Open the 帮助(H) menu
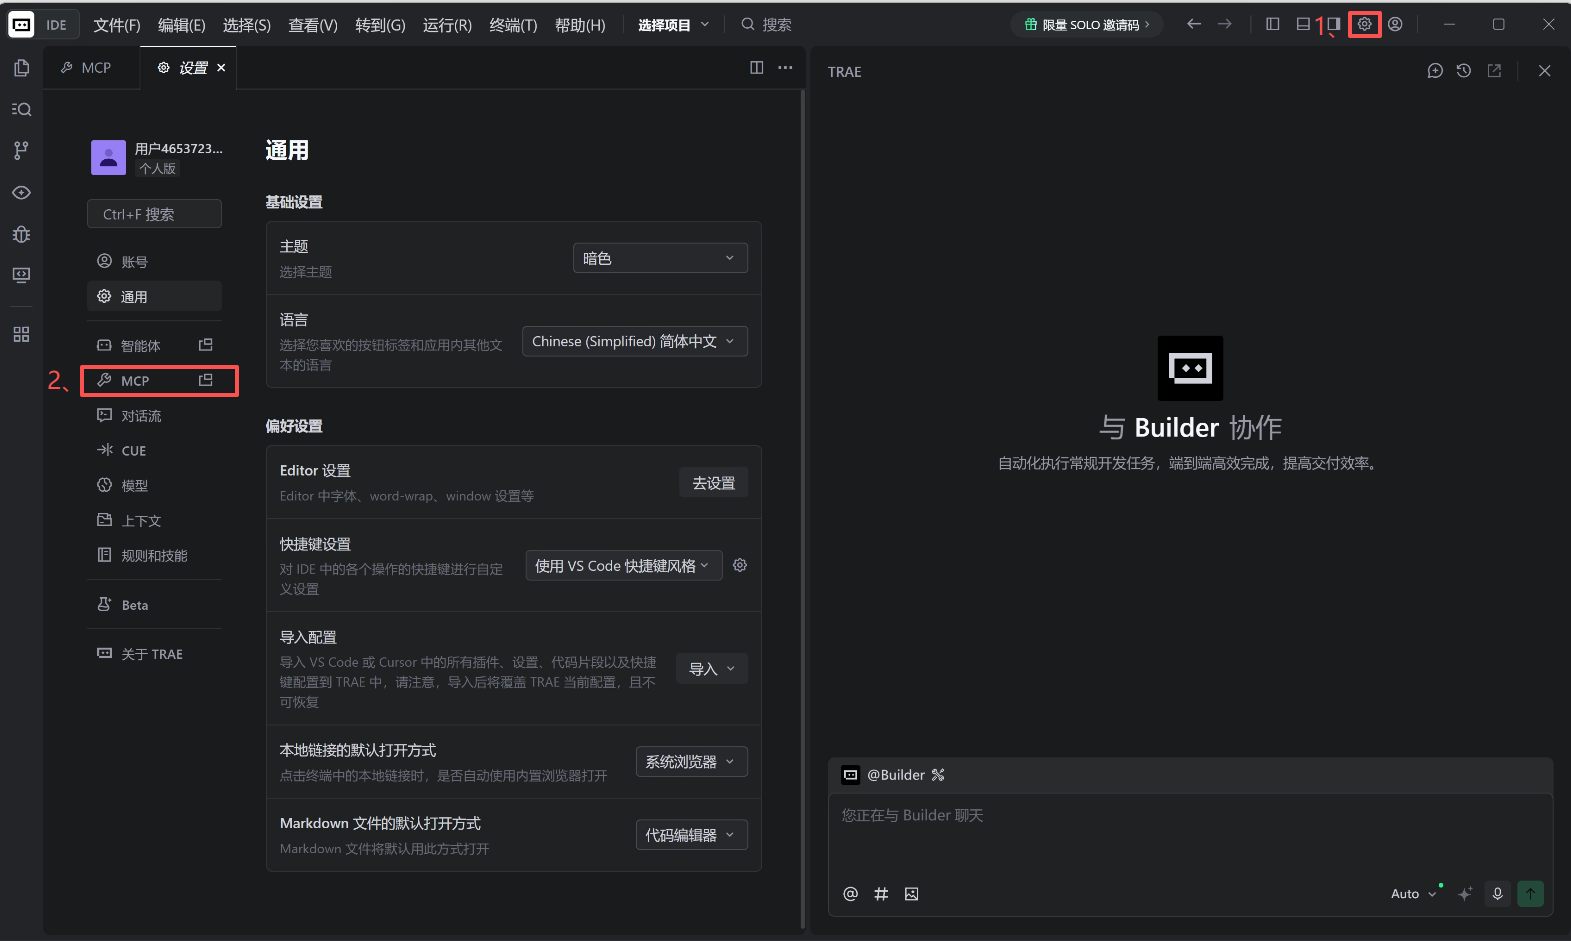 point(580,25)
